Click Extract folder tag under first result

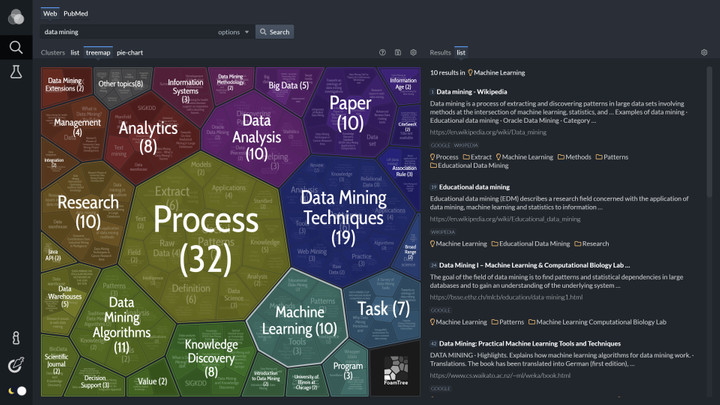pyautogui.click(x=477, y=157)
